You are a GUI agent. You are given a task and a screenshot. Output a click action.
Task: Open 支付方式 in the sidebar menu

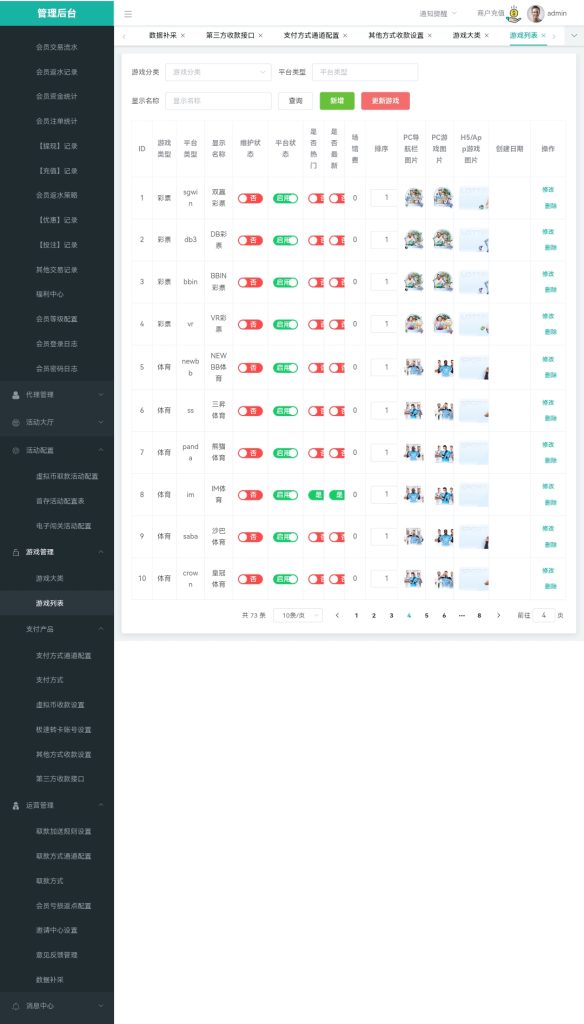pos(50,680)
